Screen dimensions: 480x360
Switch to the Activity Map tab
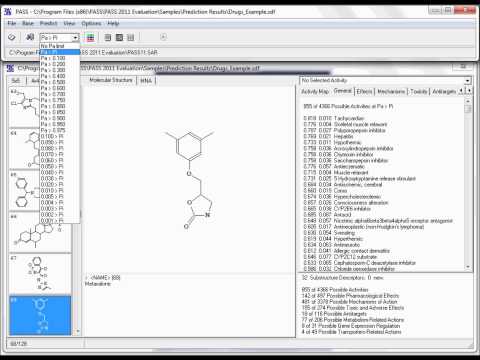pos(315,91)
